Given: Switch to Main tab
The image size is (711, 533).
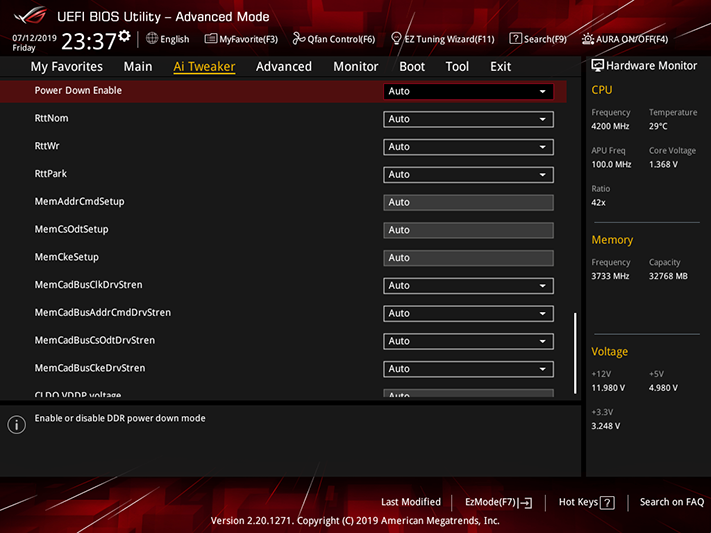Looking at the screenshot, I should pos(138,67).
